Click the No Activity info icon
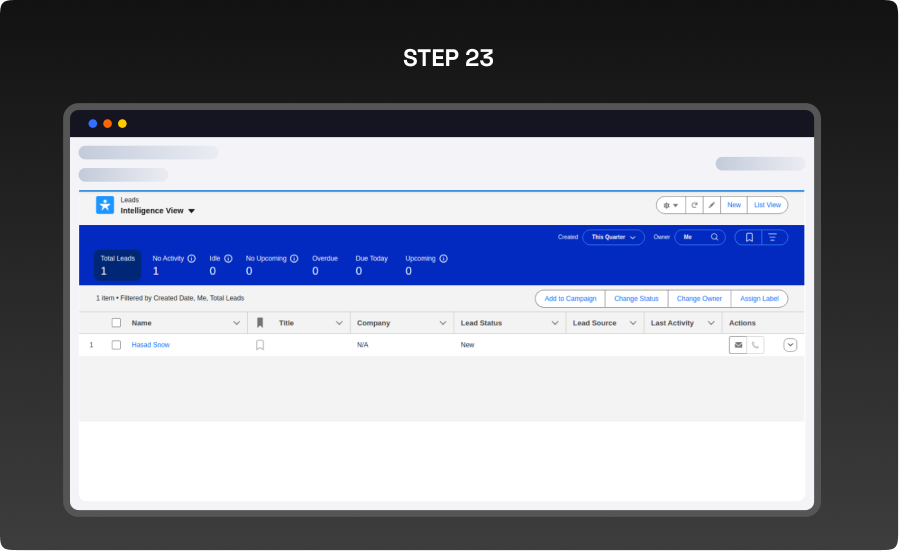Viewport: 899px width, 551px height. pyautogui.click(x=191, y=258)
